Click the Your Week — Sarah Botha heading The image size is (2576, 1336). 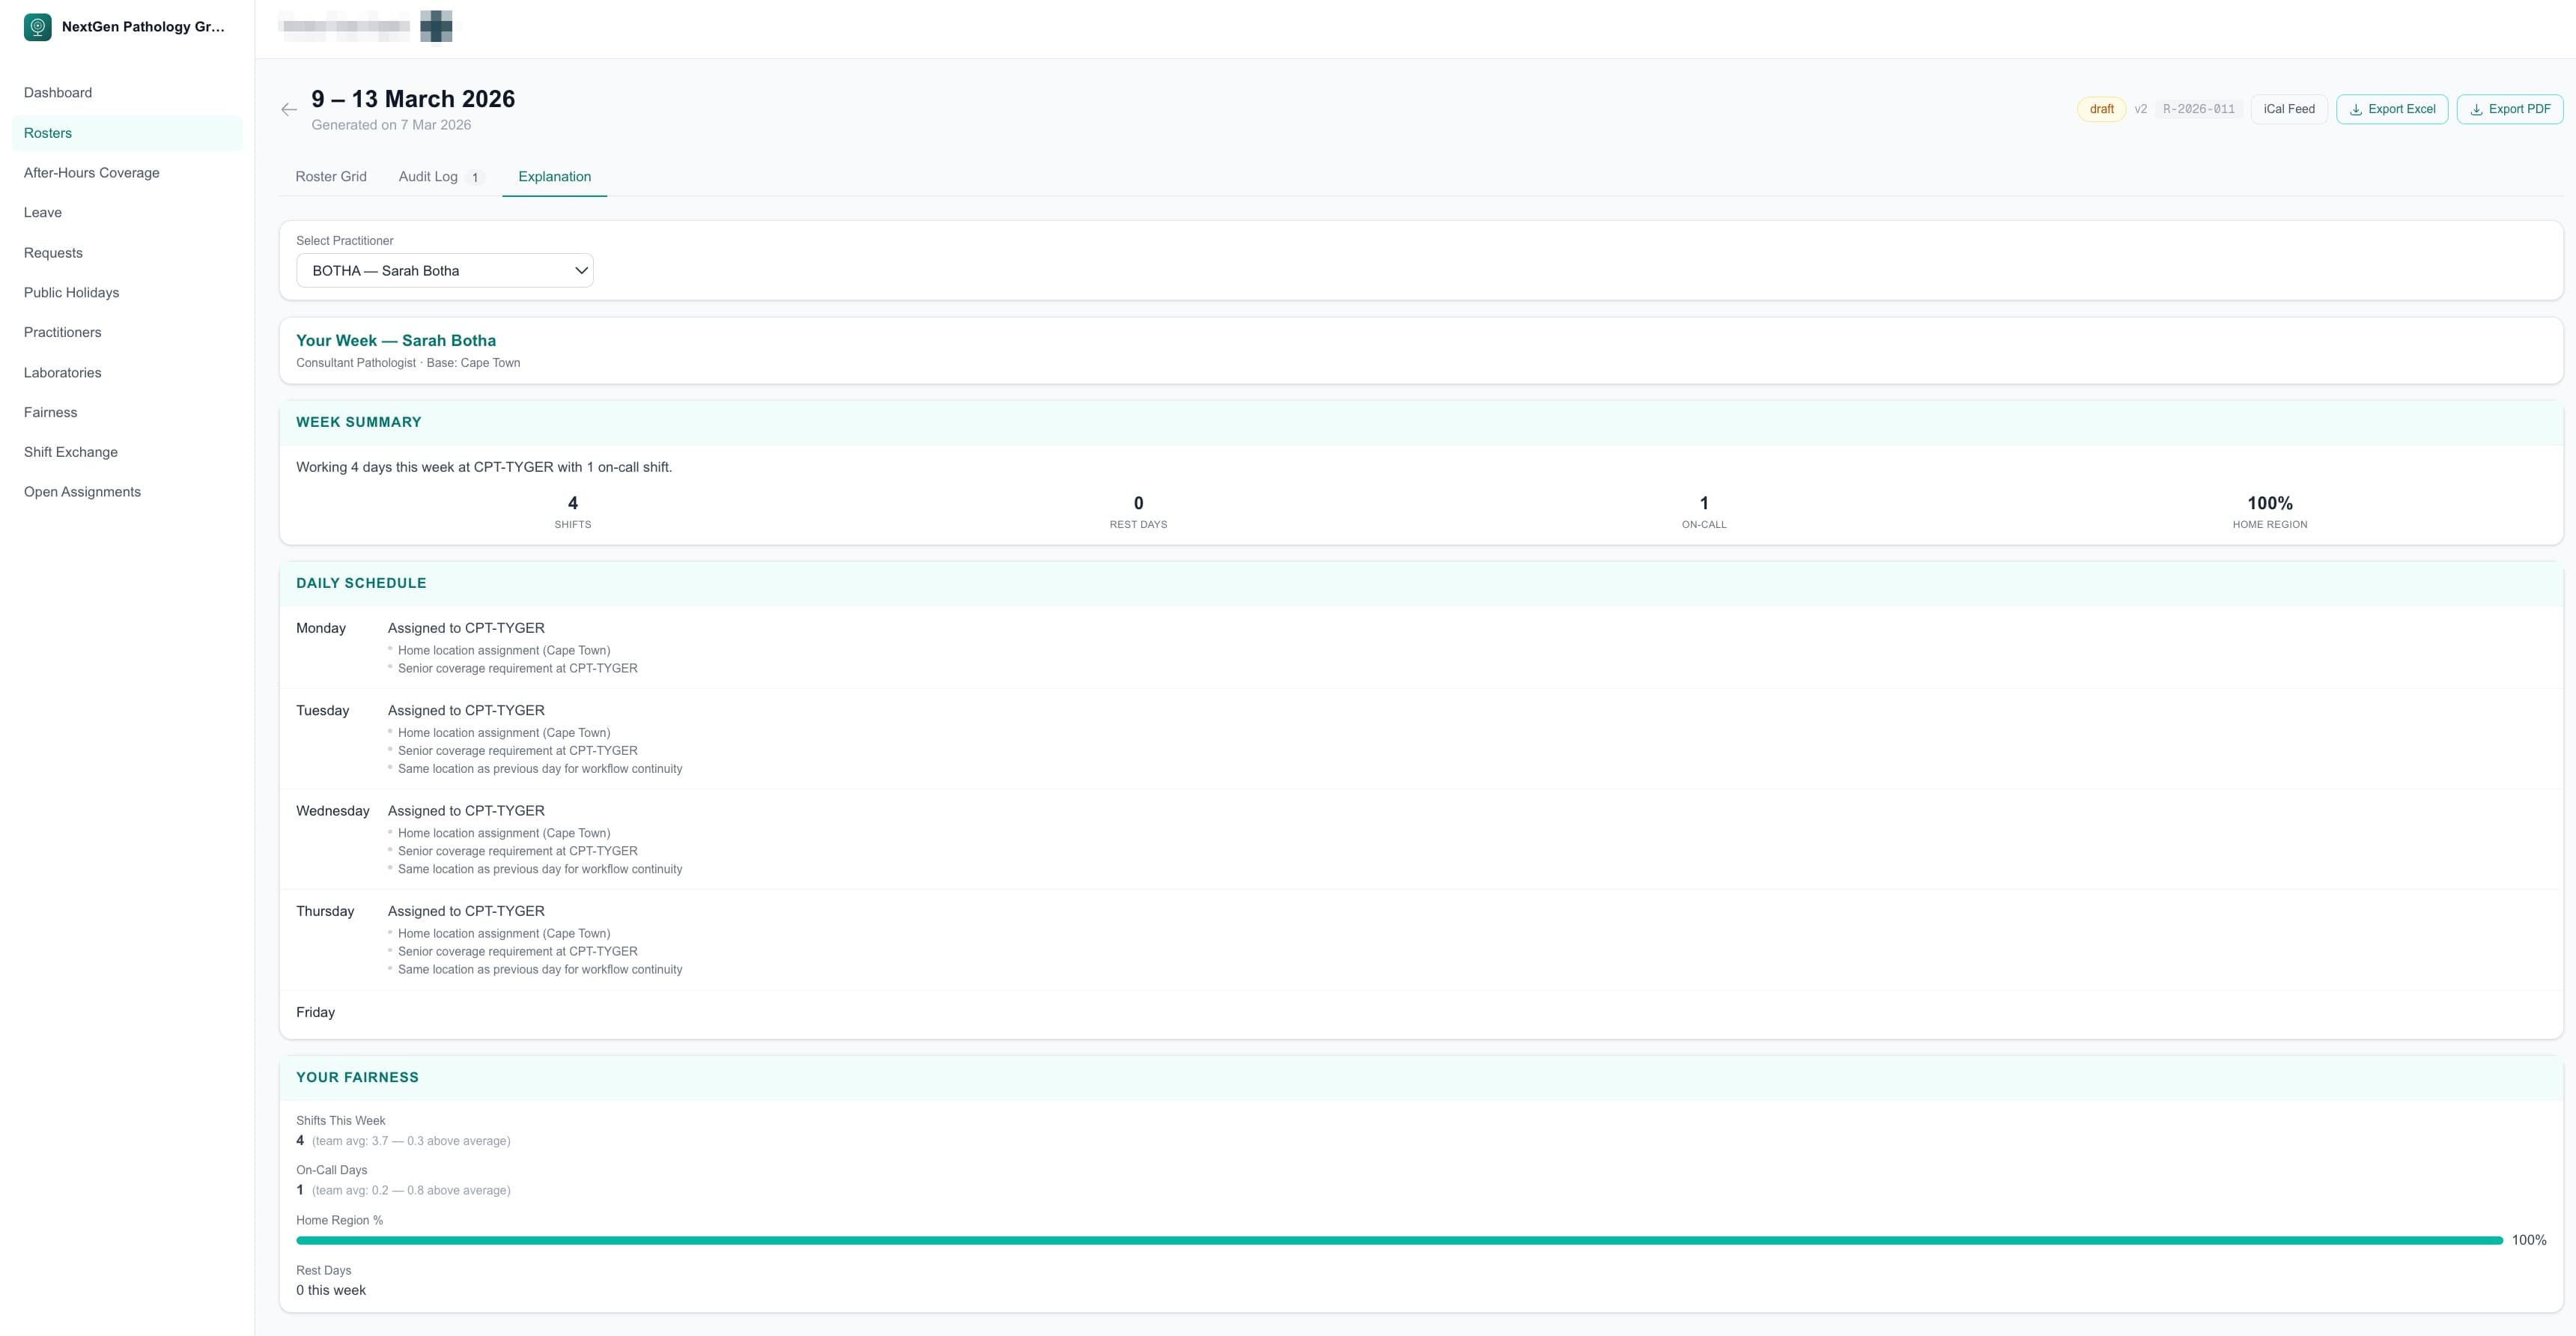coord(395,340)
